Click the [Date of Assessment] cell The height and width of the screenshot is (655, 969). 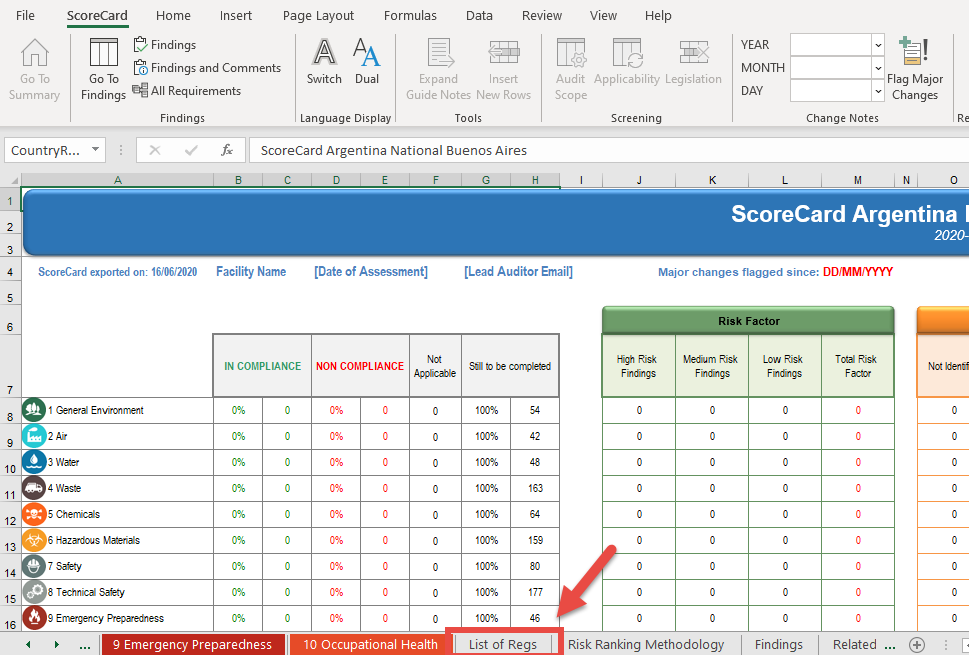[x=371, y=271]
